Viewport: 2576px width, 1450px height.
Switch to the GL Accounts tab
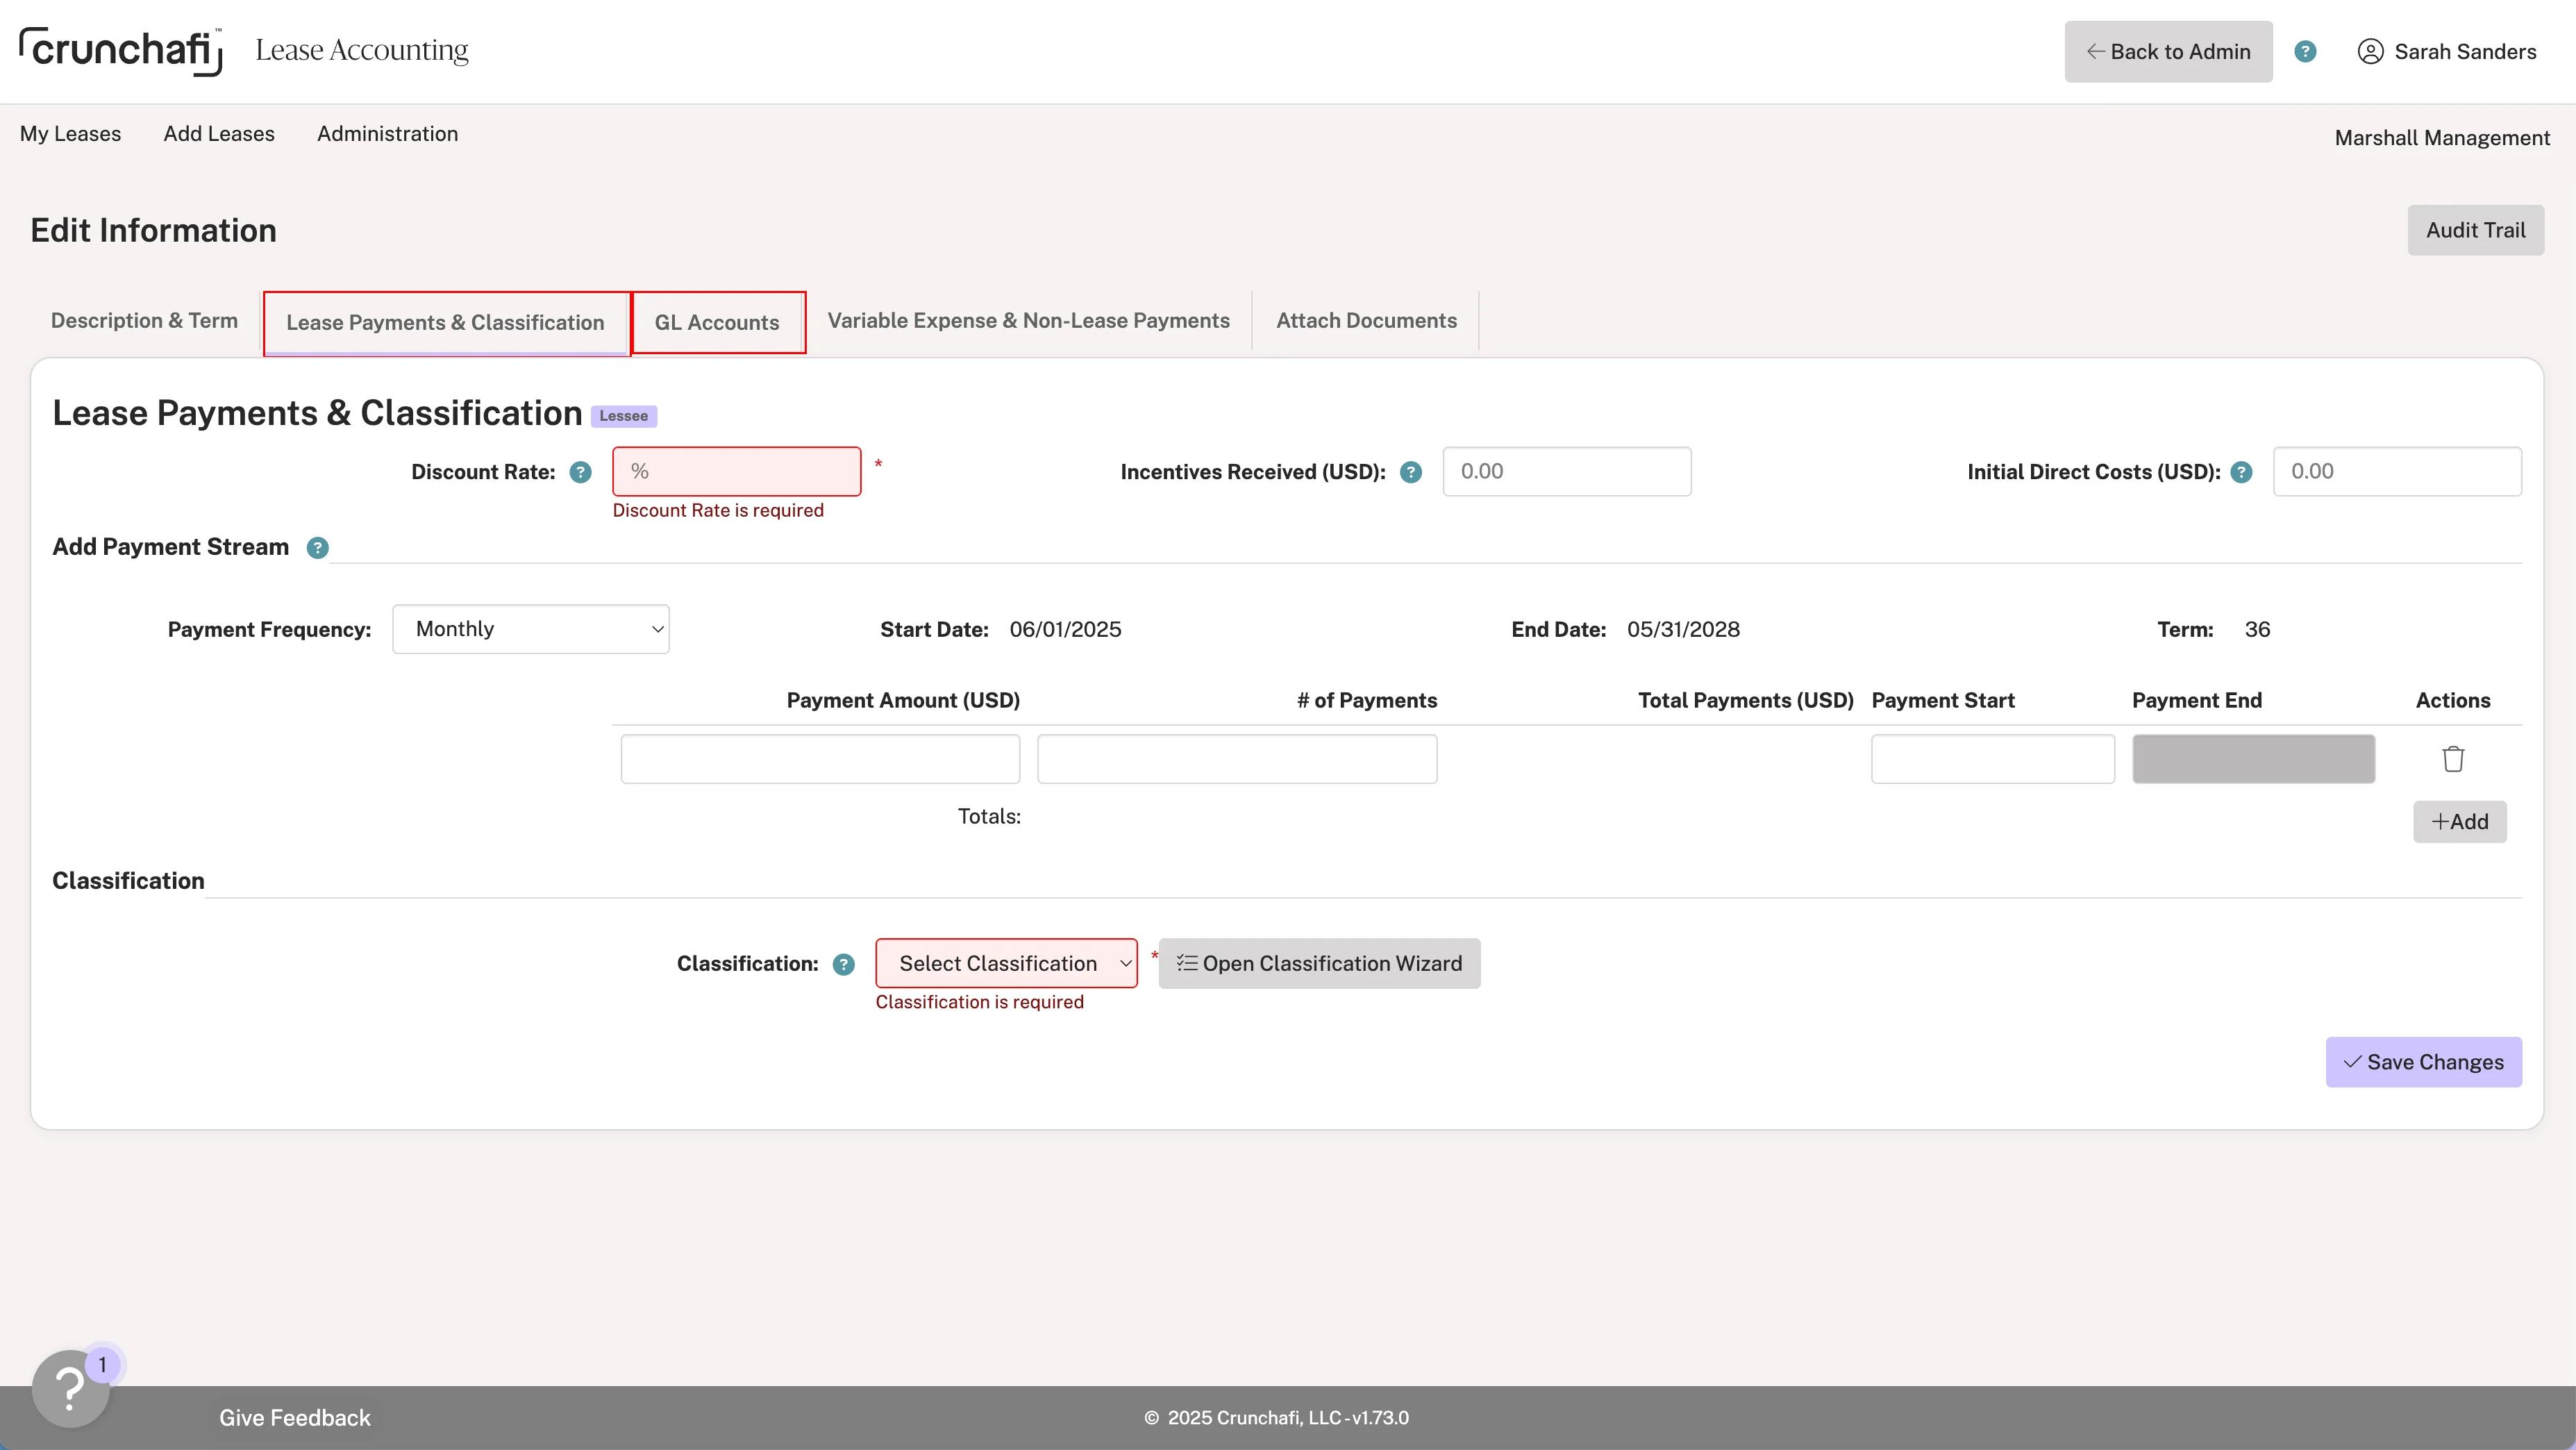click(717, 322)
